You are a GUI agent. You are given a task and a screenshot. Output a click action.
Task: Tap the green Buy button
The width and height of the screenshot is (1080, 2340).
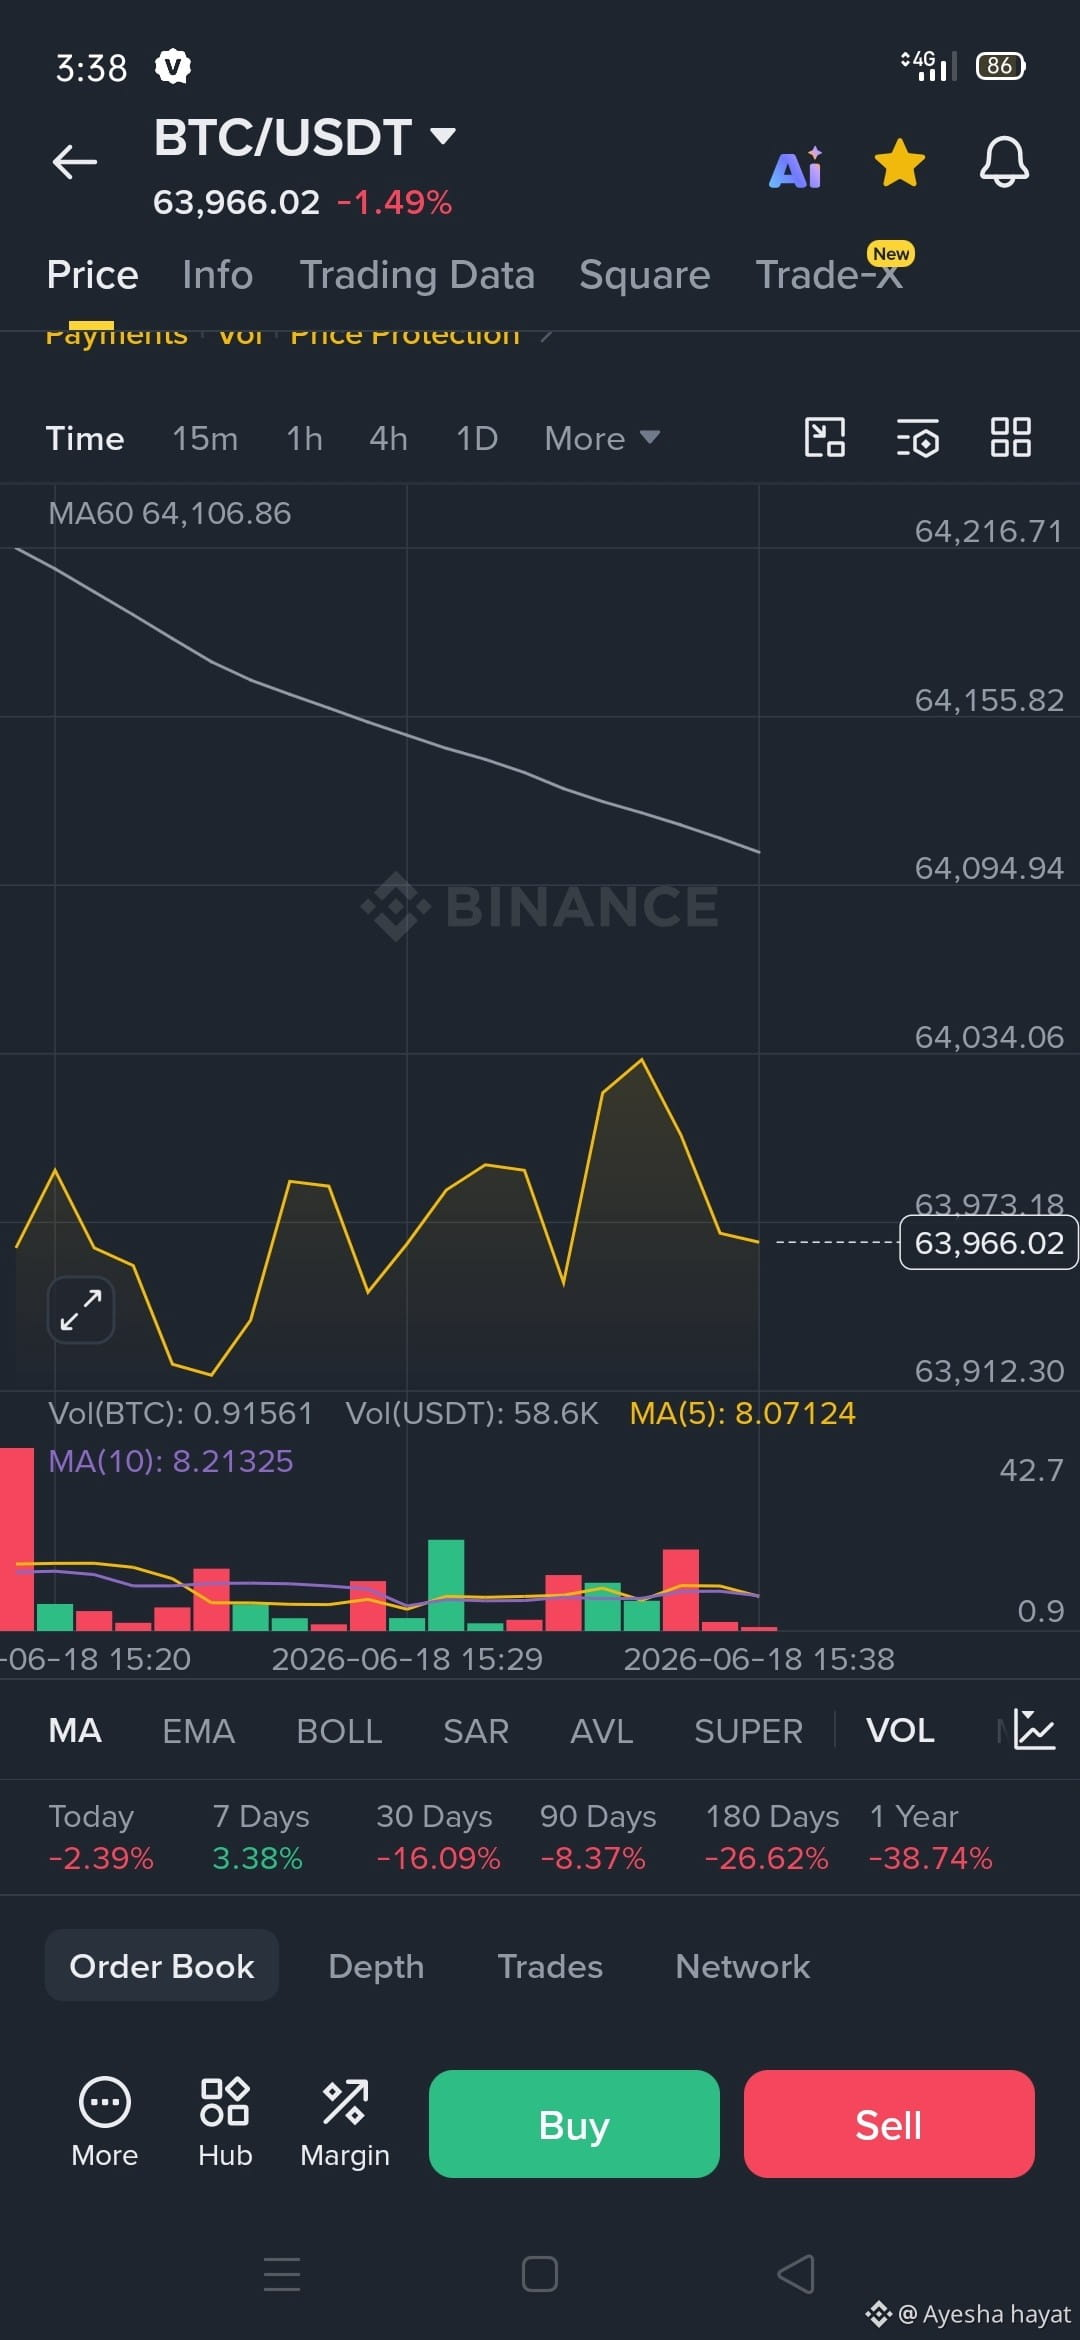[574, 2124]
